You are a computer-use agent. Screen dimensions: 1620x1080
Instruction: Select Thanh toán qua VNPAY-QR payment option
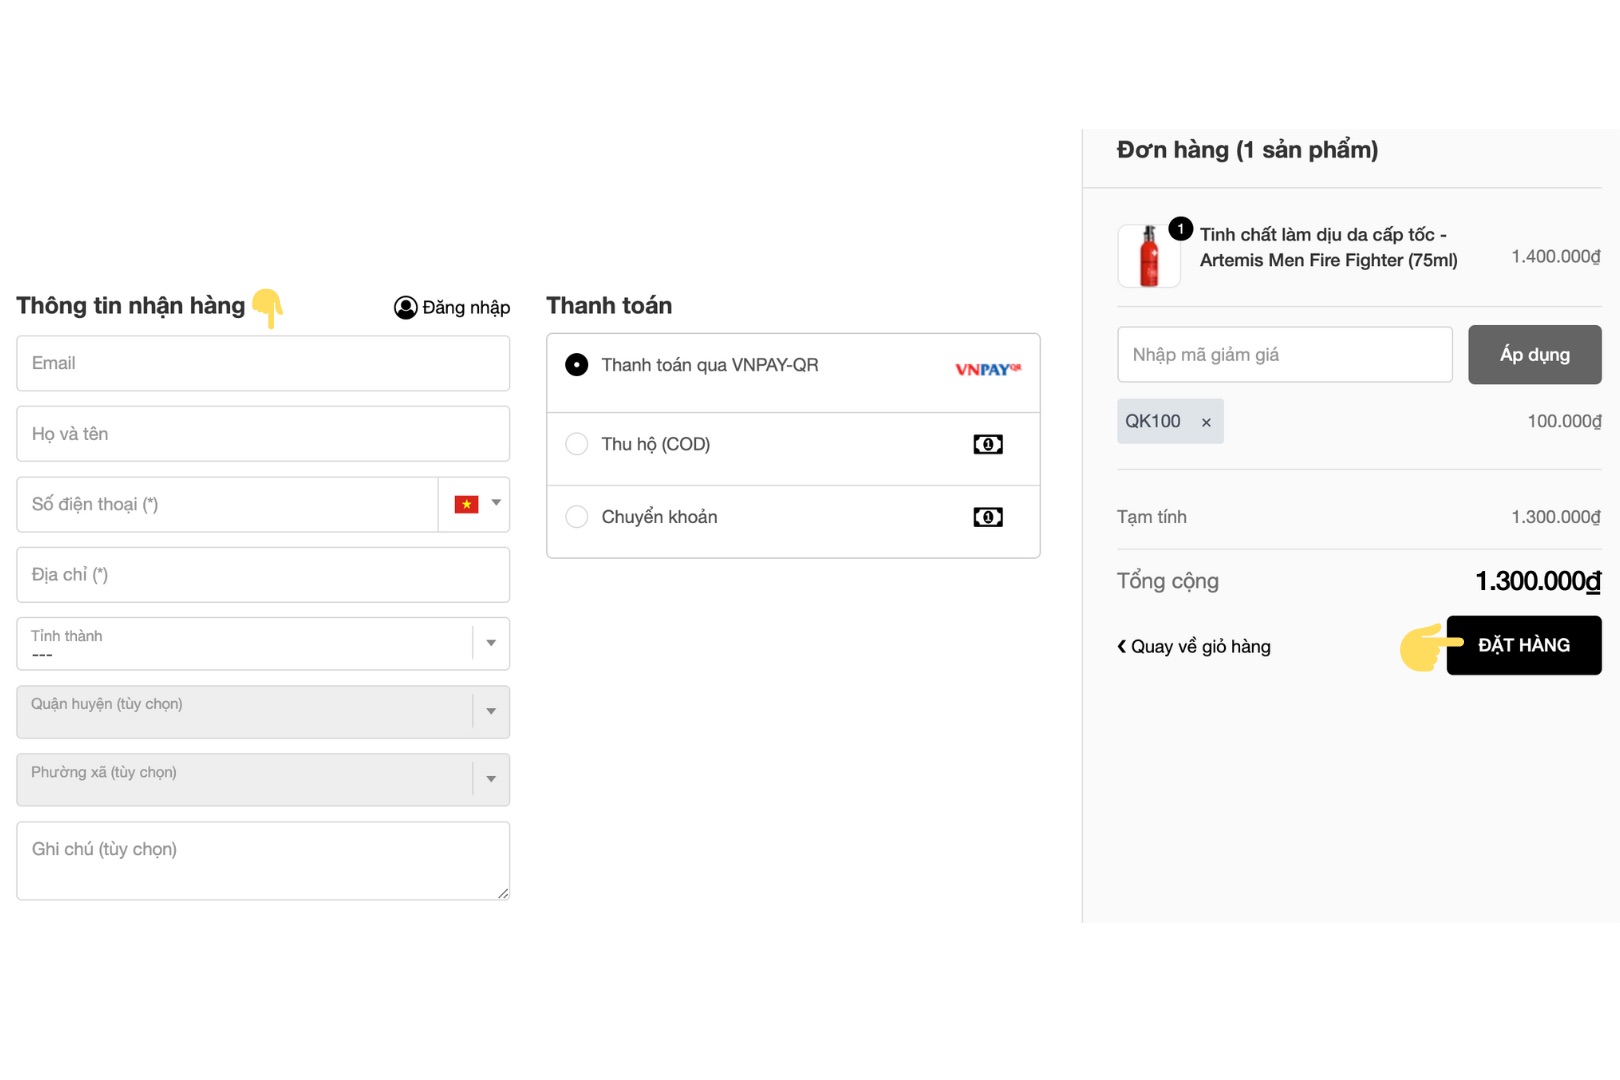click(x=577, y=365)
